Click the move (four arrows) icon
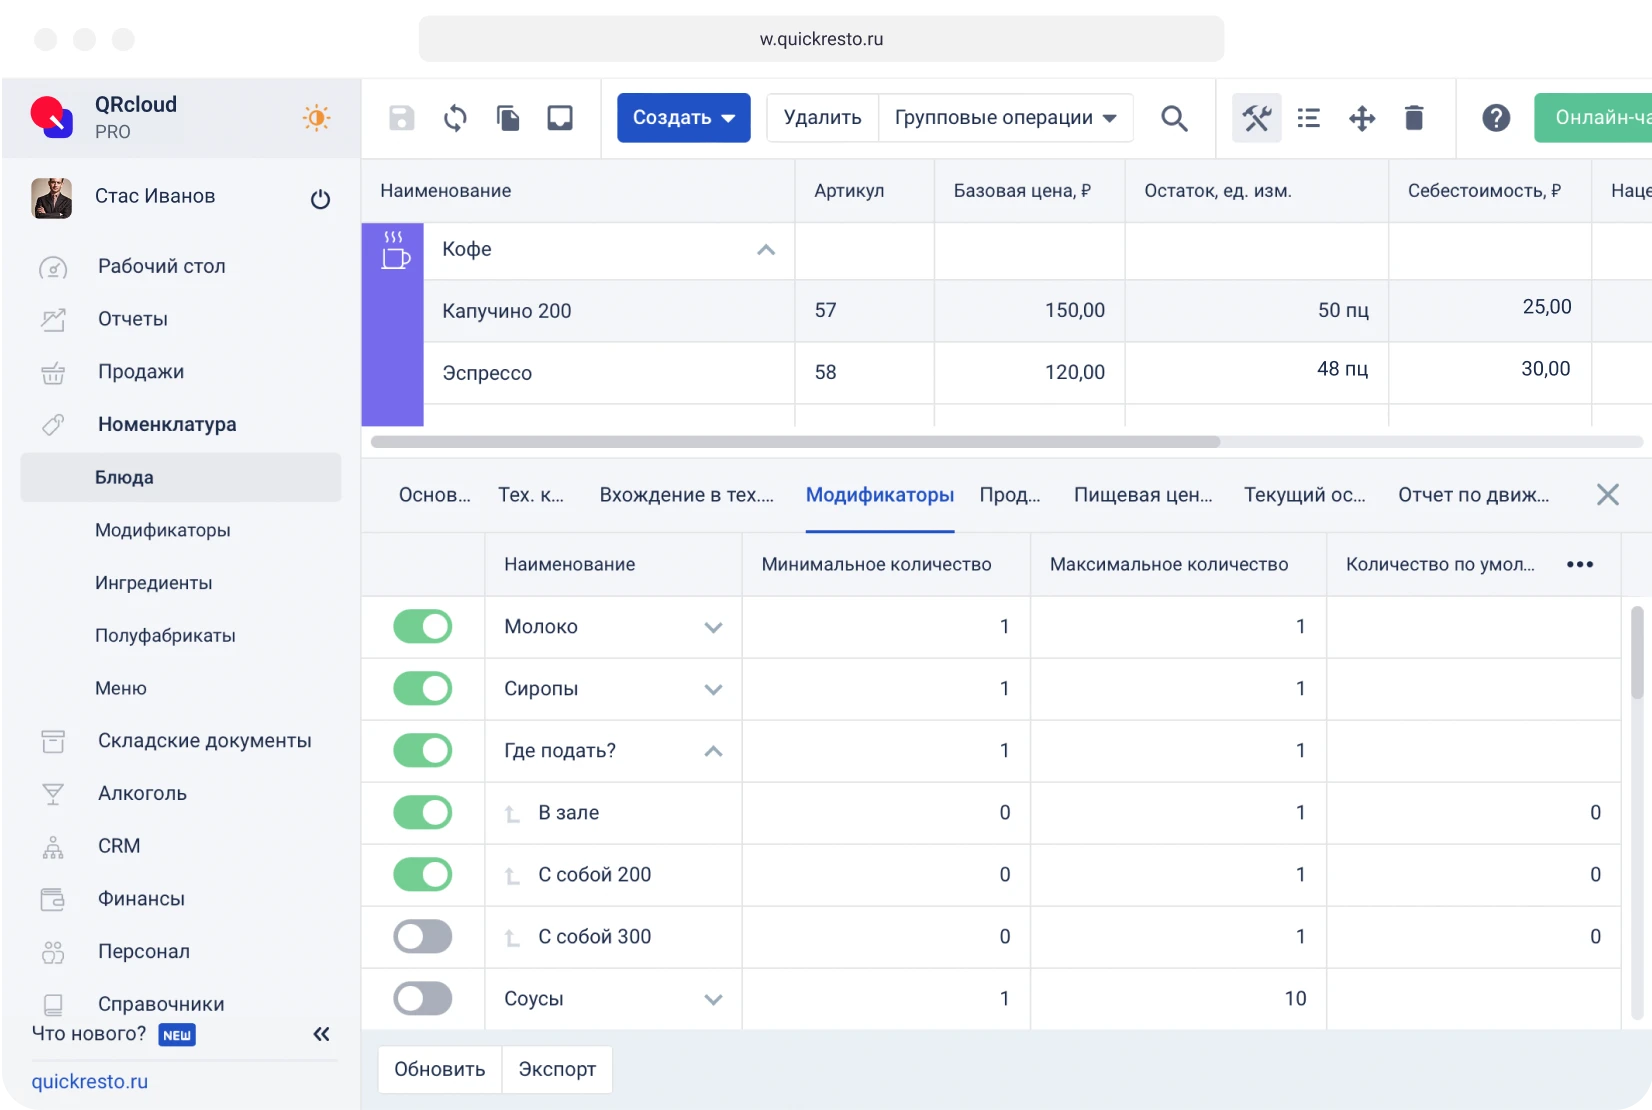Viewport: 1652px width, 1110px height. (1361, 117)
